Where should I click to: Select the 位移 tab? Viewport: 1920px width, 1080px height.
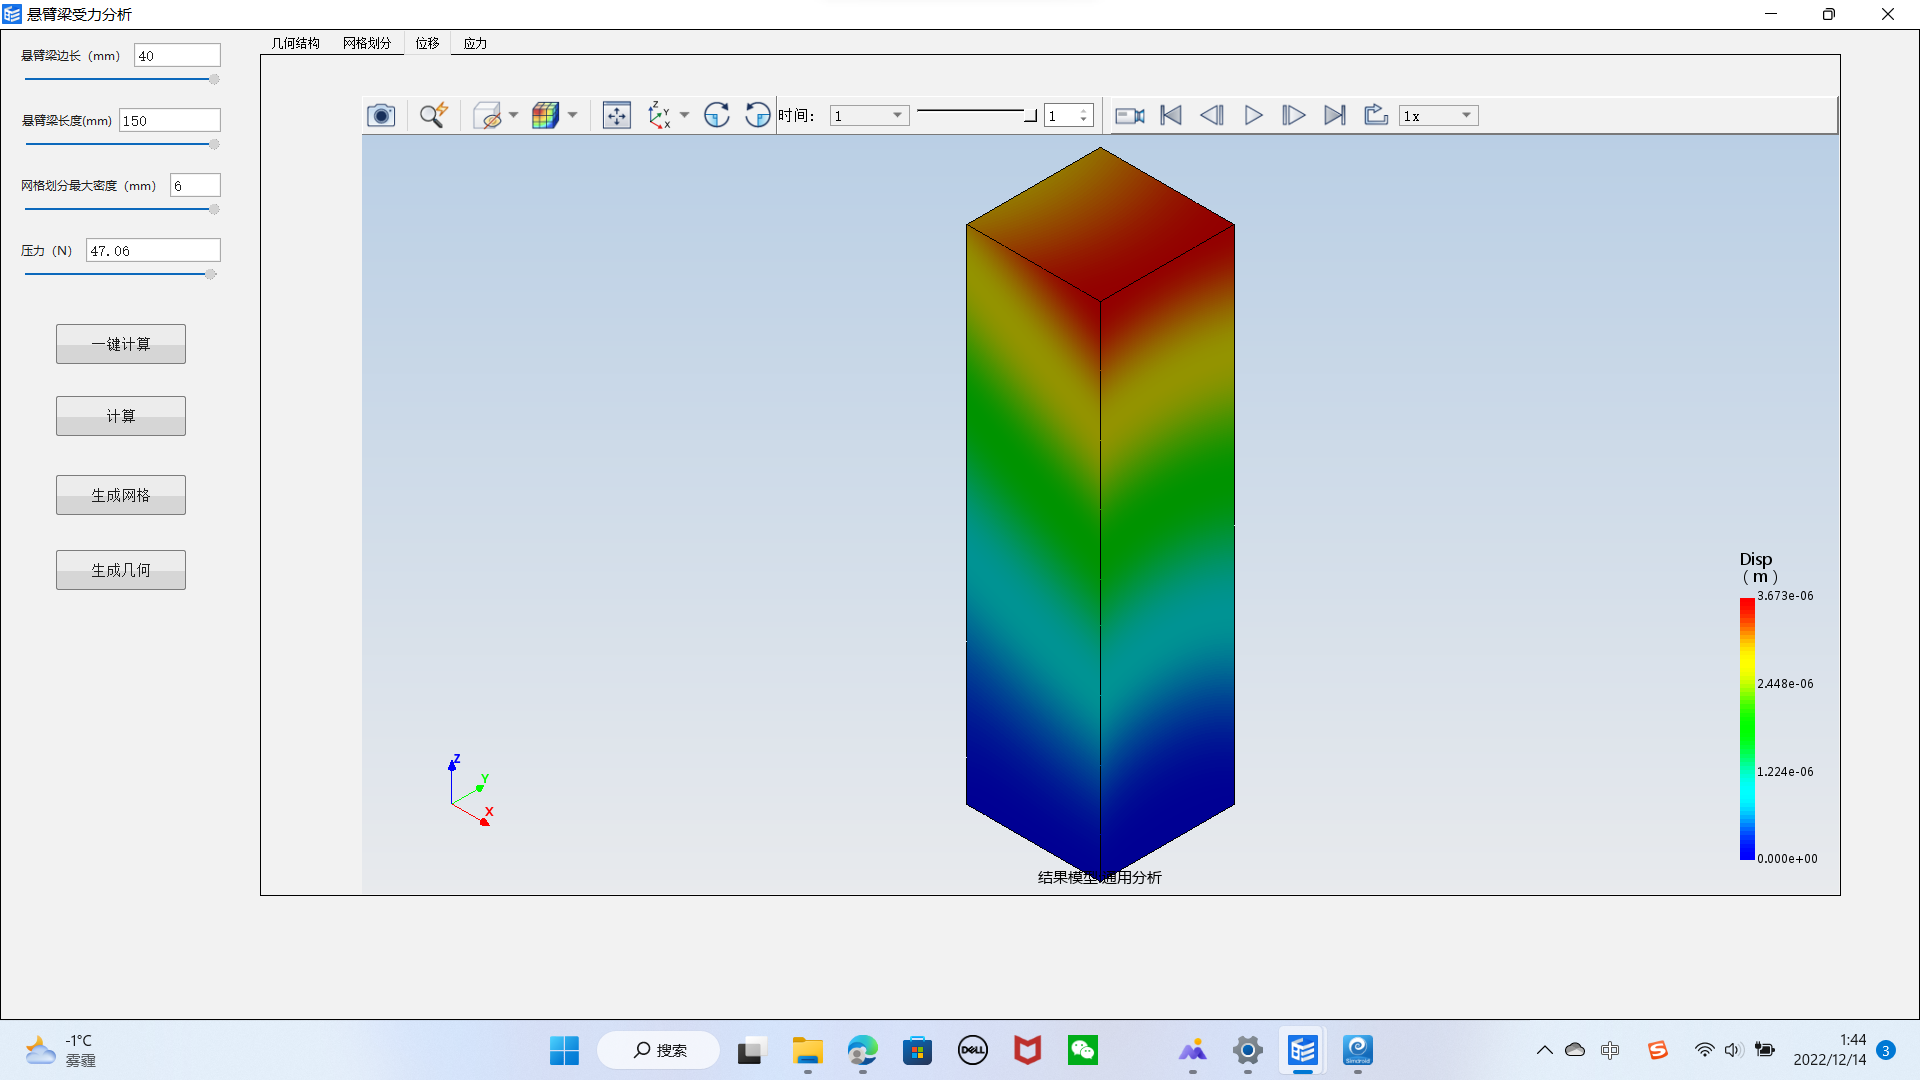pos(428,43)
